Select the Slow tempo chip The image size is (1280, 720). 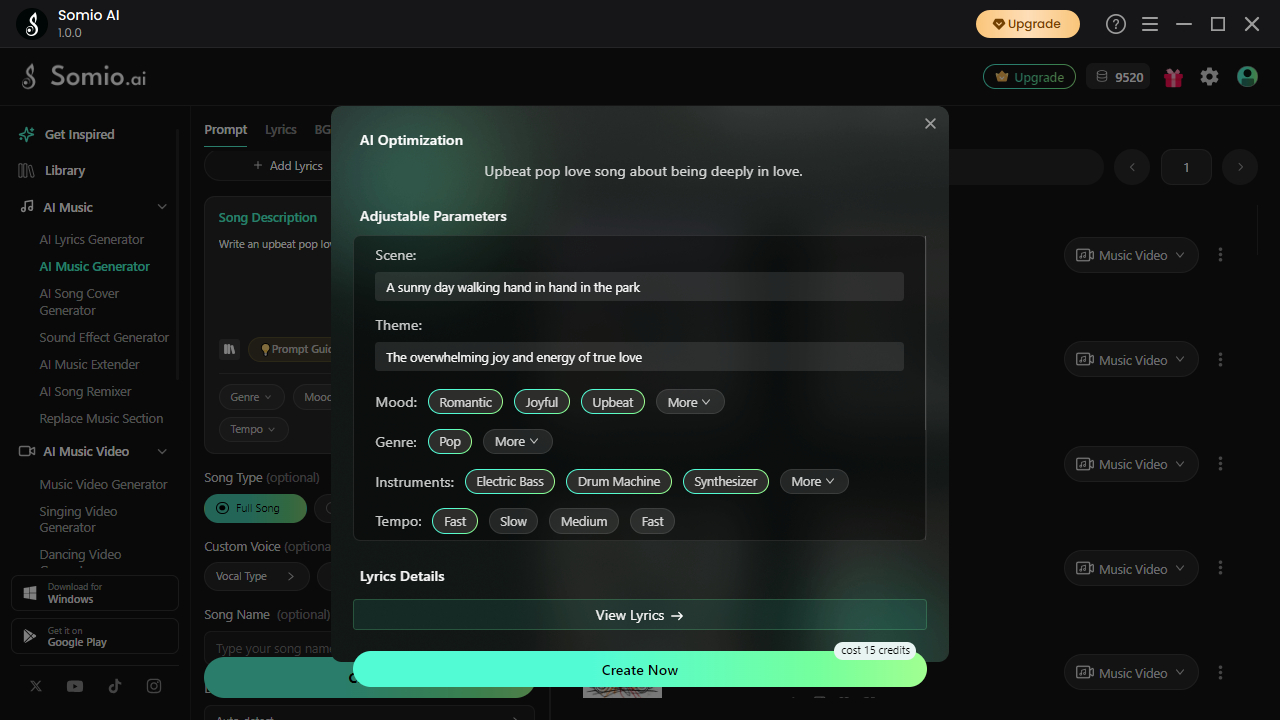coord(513,521)
